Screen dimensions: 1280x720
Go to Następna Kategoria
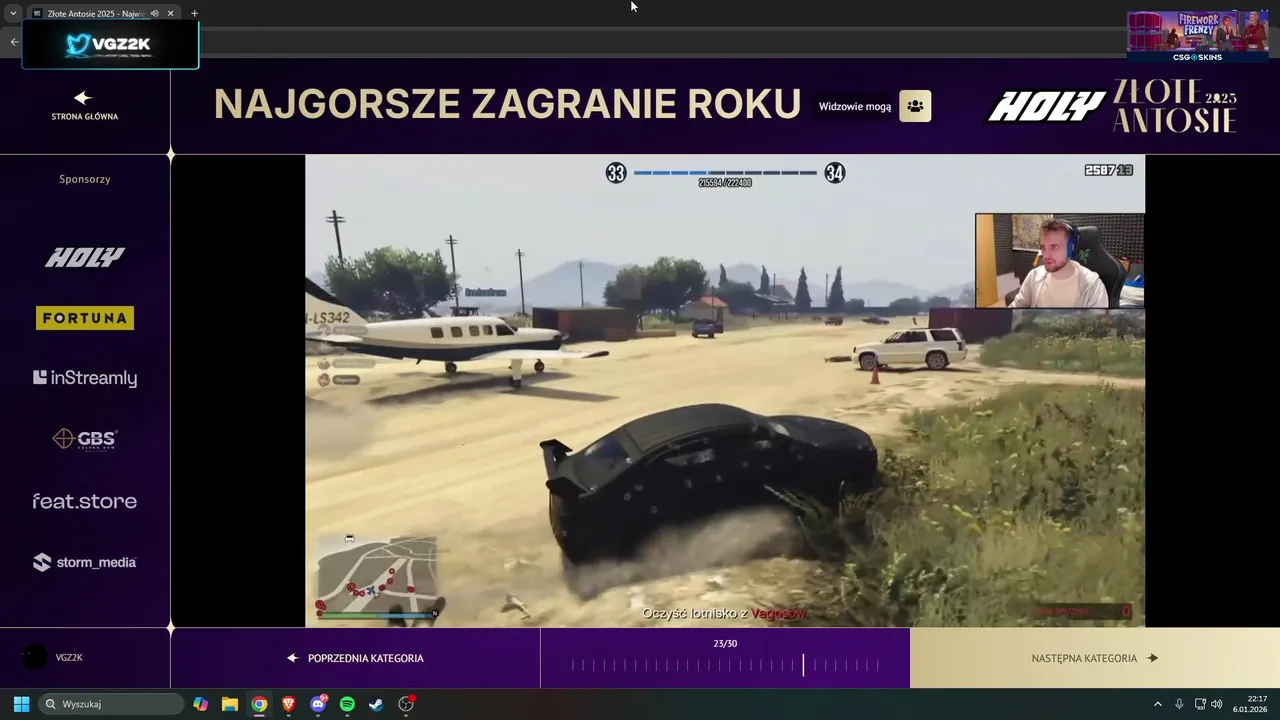coord(1095,658)
